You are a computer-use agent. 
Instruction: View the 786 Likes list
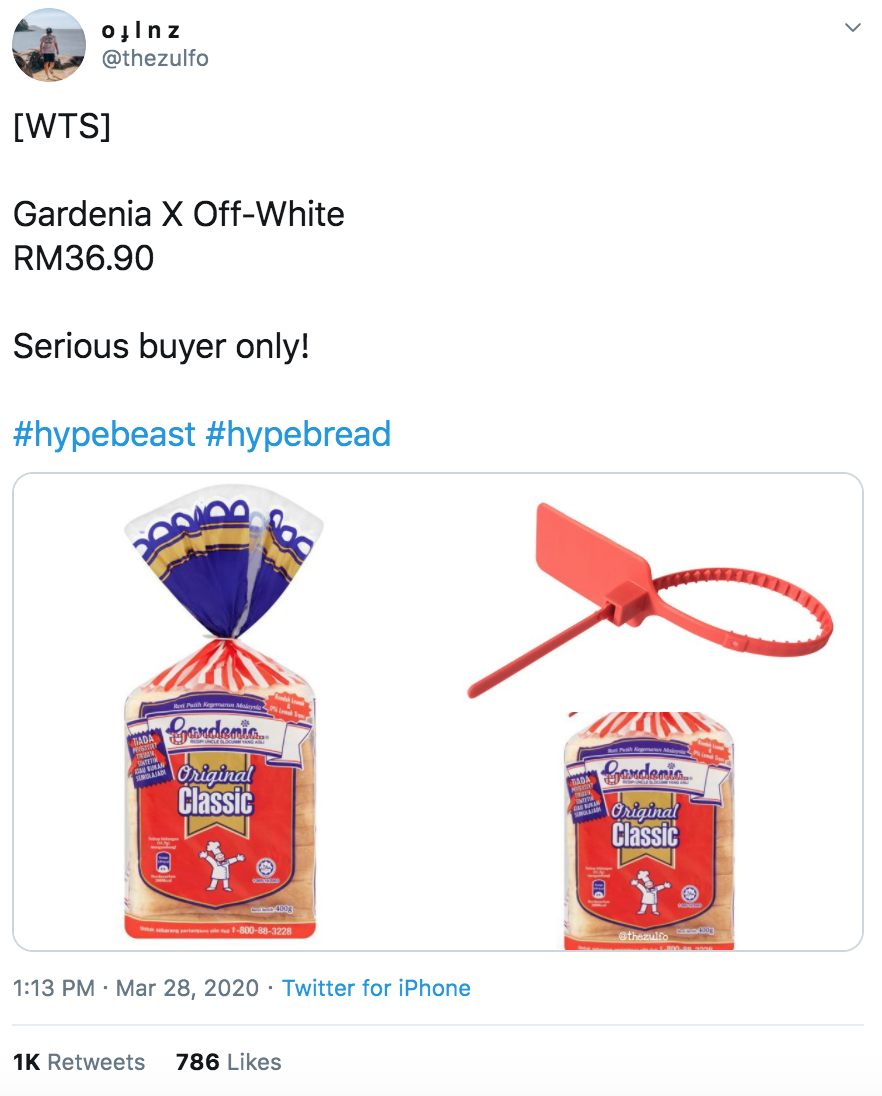229,1062
